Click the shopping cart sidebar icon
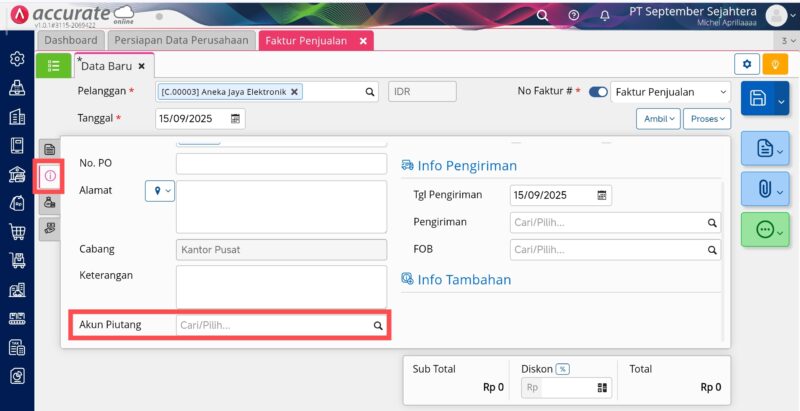Screen dimensions: 800x411 coord(17,232)
